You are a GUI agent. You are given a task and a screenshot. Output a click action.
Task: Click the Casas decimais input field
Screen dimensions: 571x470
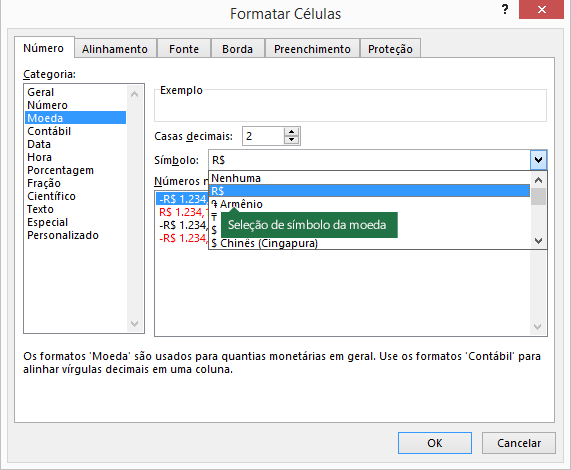click(263, 136)
